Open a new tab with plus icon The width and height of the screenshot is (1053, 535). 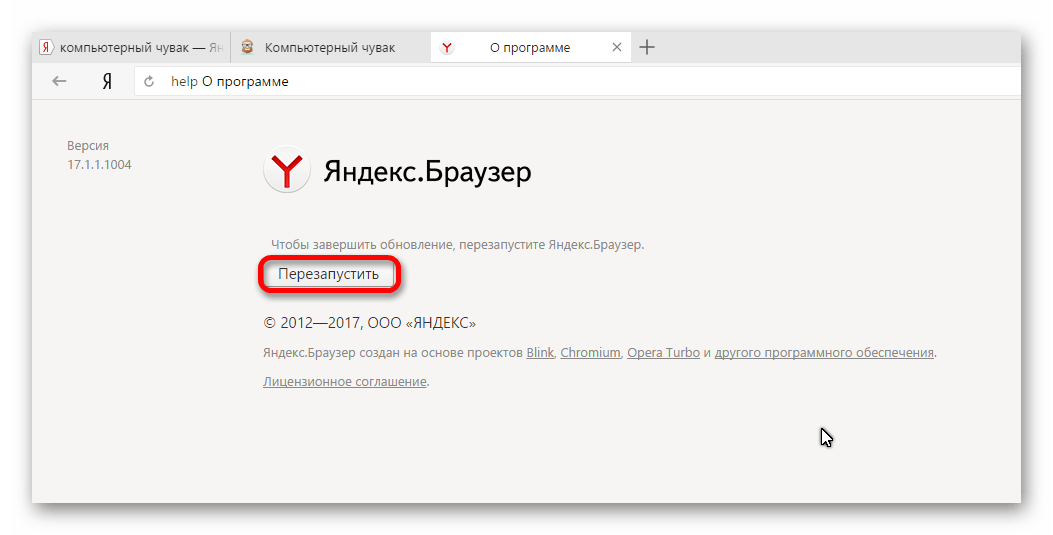(647, 47)
